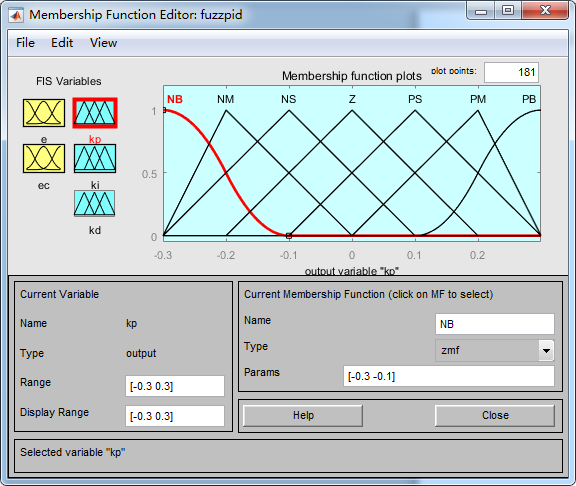The width and height of the screenshot is (576, 486).
Task: Click the NB curve handle at -0.1
Action: (x=289, y=236)
